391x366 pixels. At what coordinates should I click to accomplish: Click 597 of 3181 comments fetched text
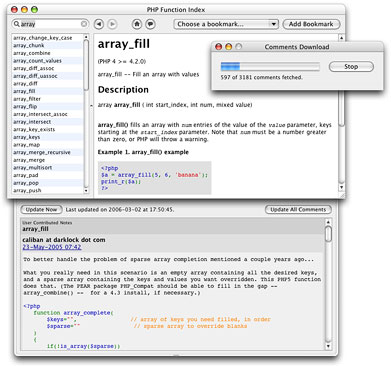[x=261, y=77]
